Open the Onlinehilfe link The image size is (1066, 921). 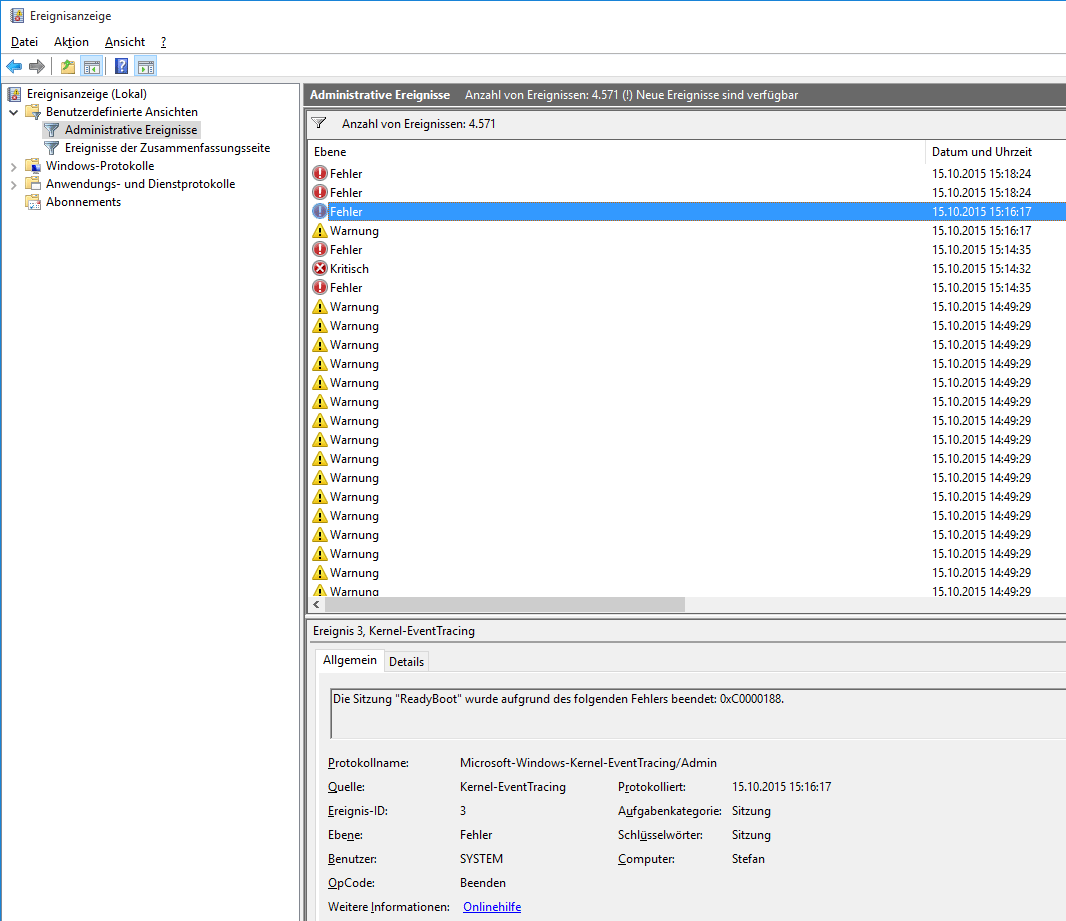click(492, 907)
